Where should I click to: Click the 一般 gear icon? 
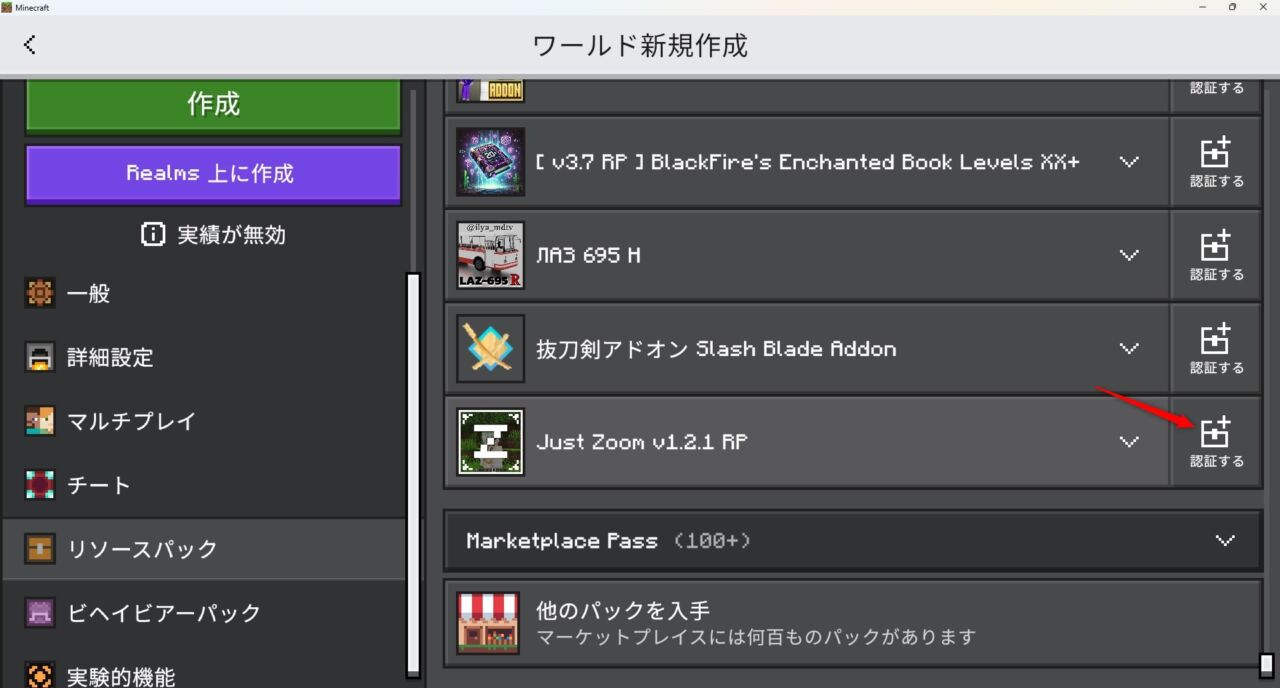(x=40, y=294)
